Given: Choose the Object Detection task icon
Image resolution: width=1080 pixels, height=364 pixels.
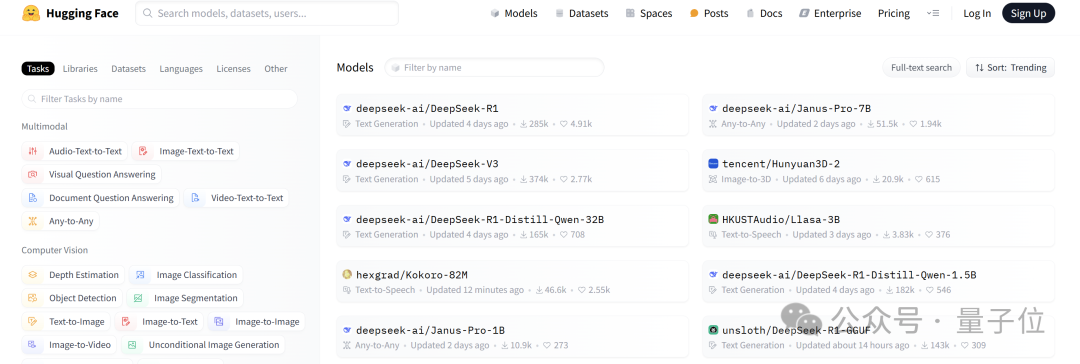Looking at the screenshot, I should 33,299.
